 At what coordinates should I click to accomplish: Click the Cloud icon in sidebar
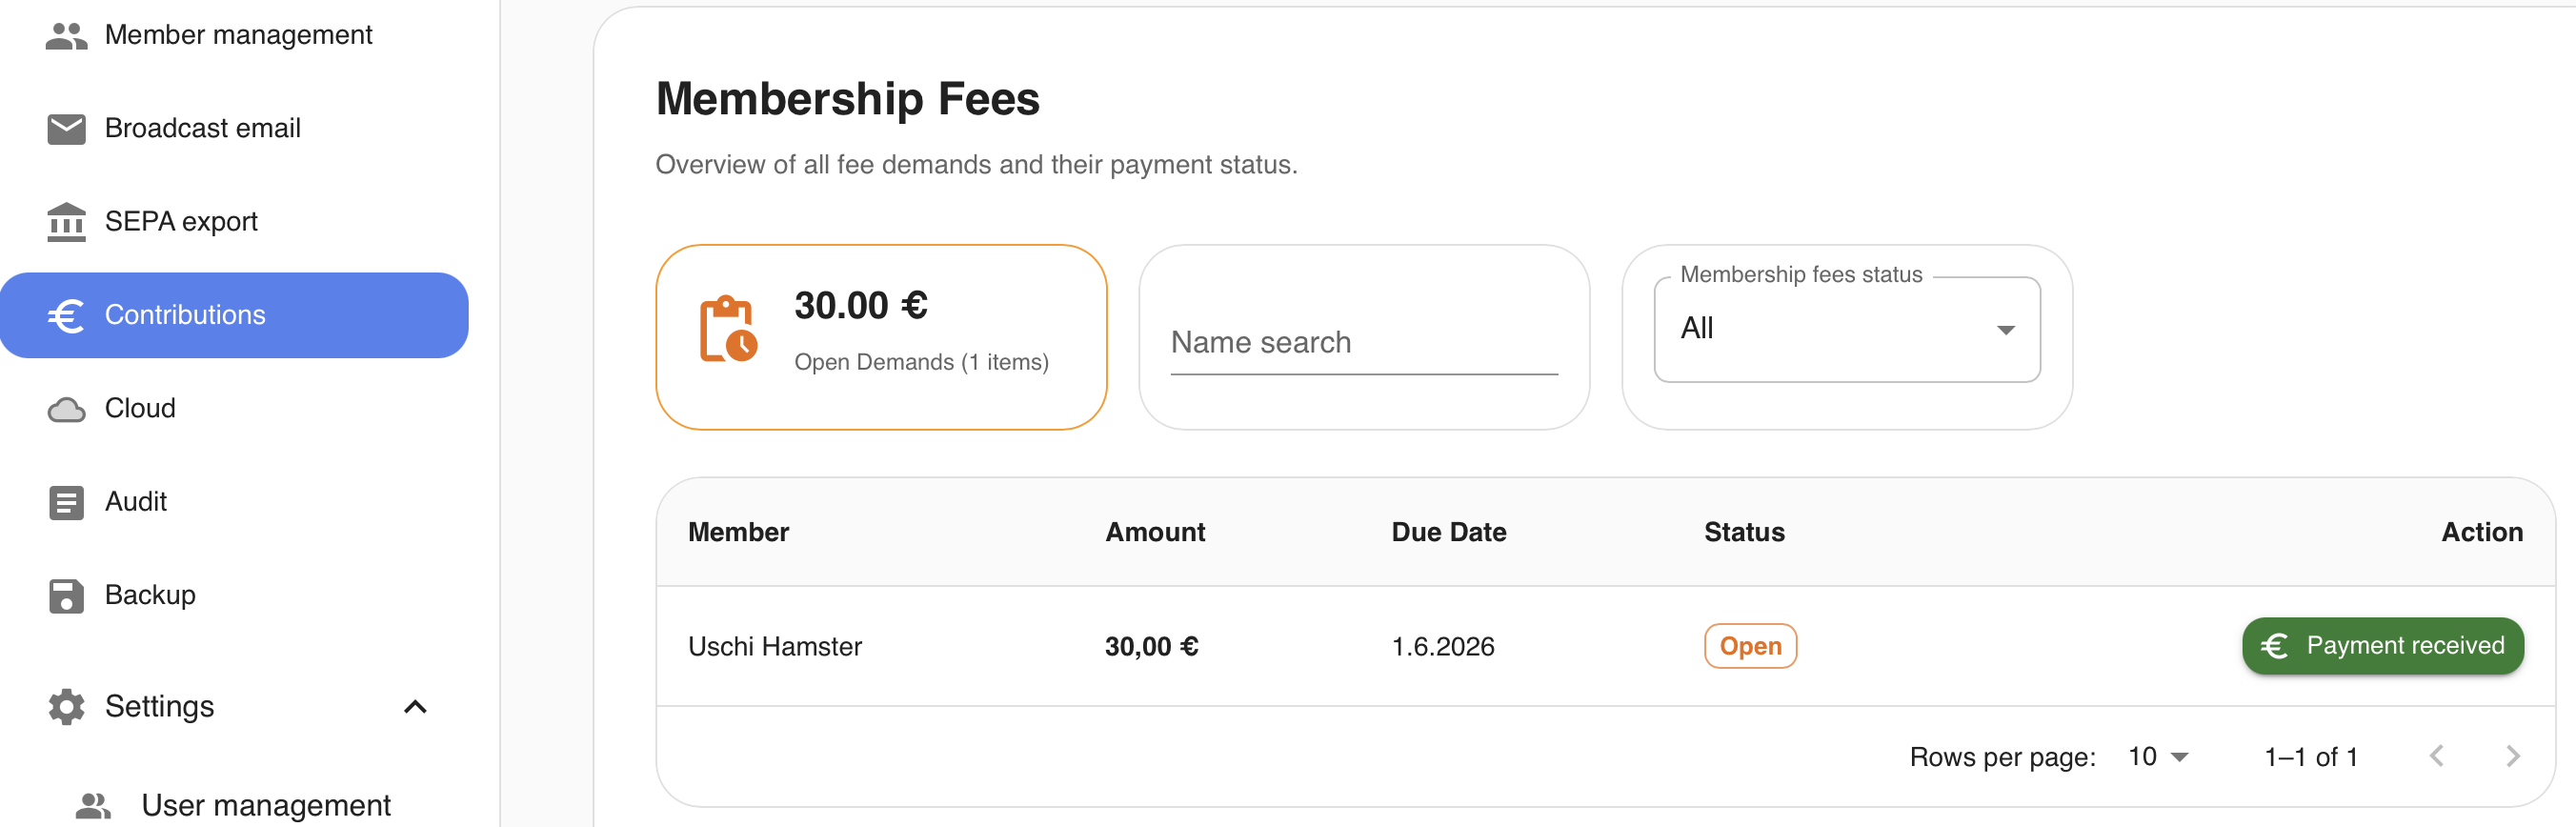66,409
